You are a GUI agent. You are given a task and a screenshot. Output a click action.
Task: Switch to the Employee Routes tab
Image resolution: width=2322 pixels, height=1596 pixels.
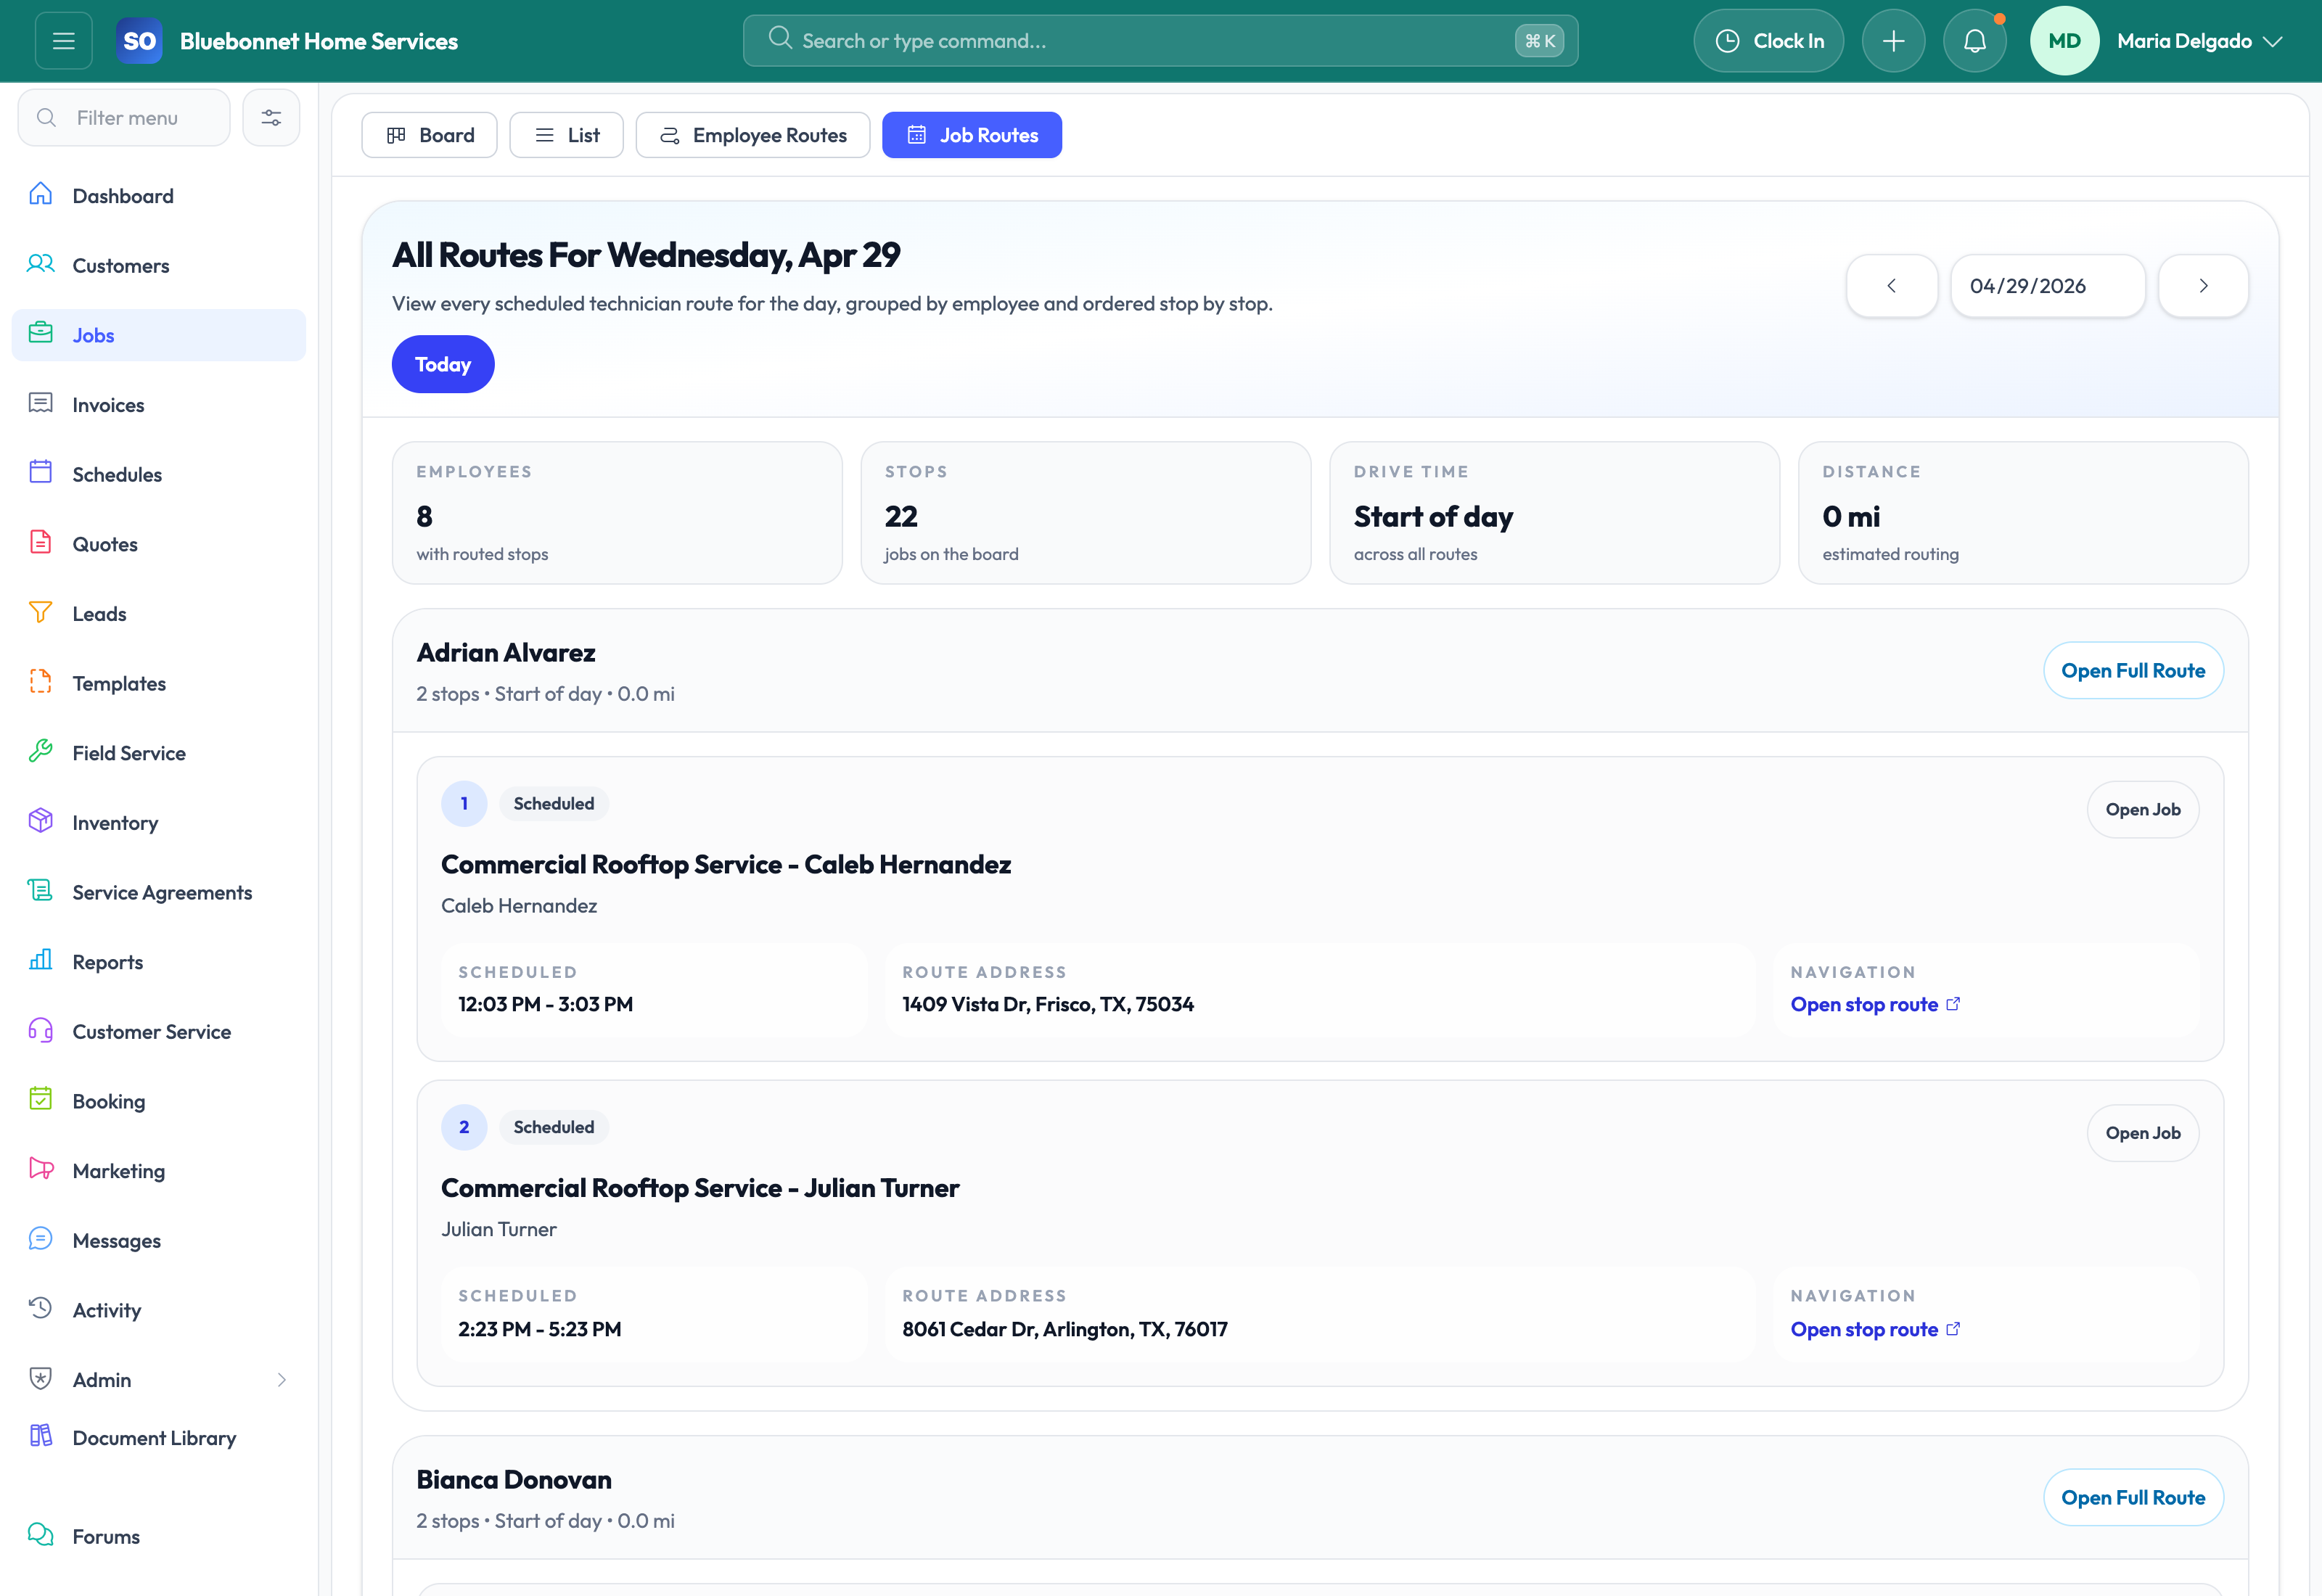tap(753, 135)
